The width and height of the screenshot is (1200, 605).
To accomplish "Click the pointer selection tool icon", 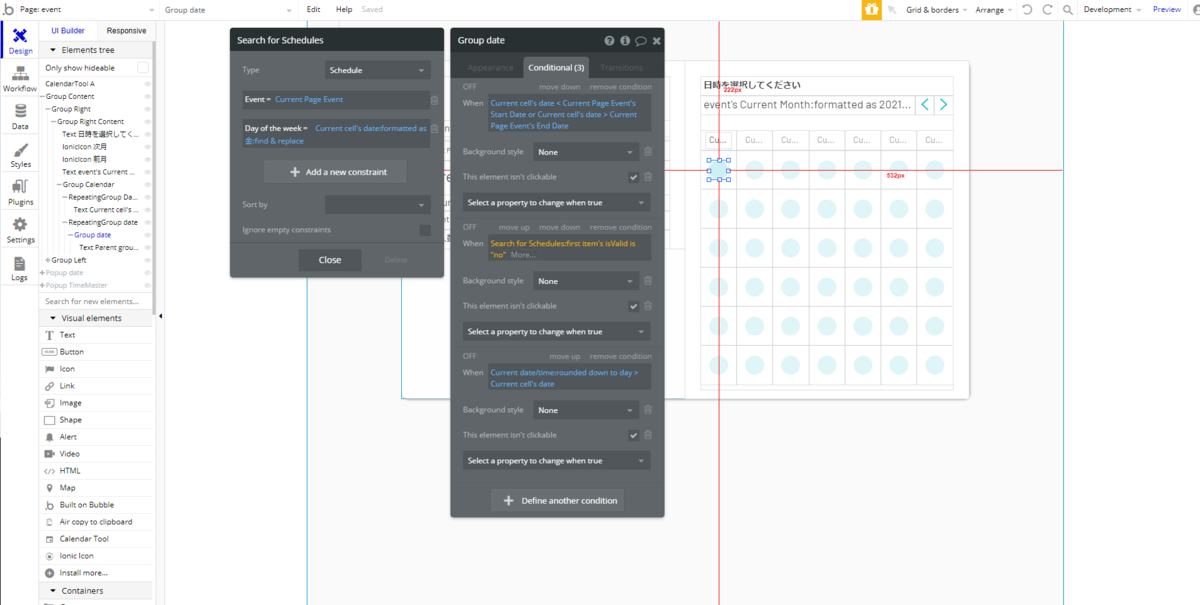I will [x=892, y=10].
